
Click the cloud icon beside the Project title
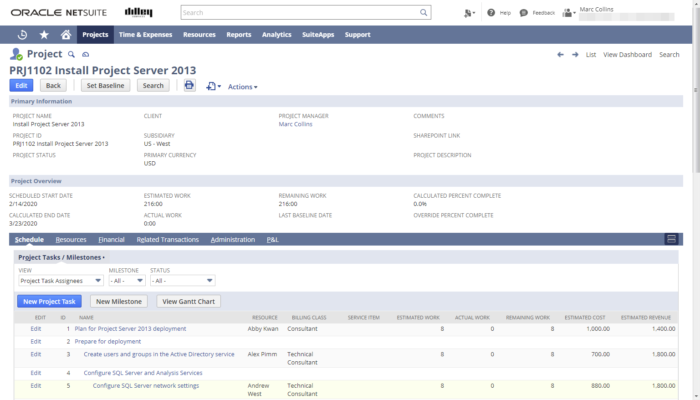tap(85, 54)
